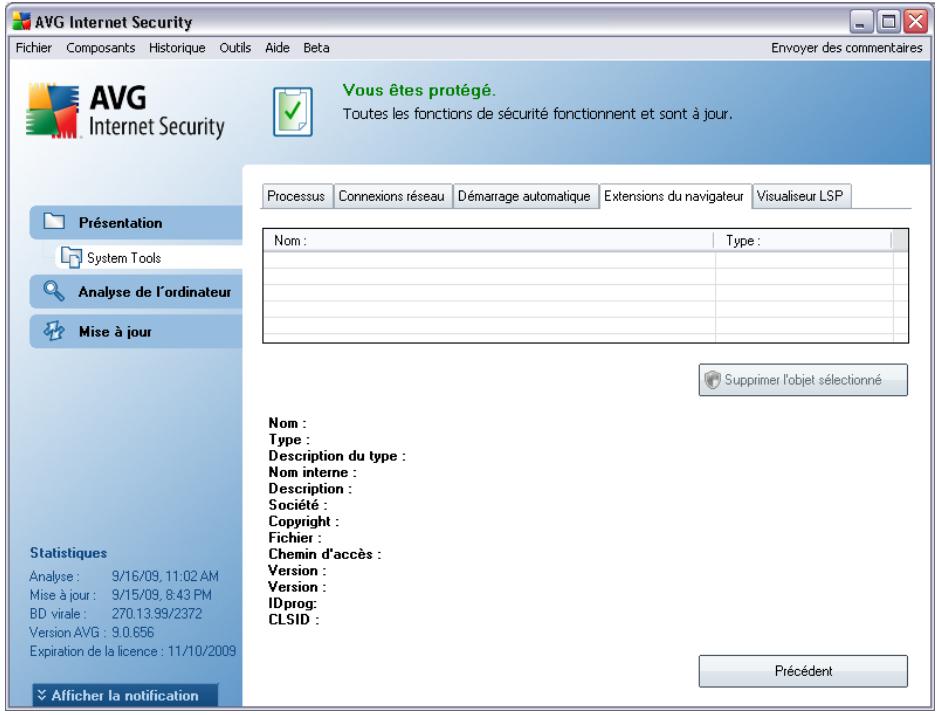Click the System Tools icon in the sidebar
Viewport: 937px width, 715px height.
(71, 257)
